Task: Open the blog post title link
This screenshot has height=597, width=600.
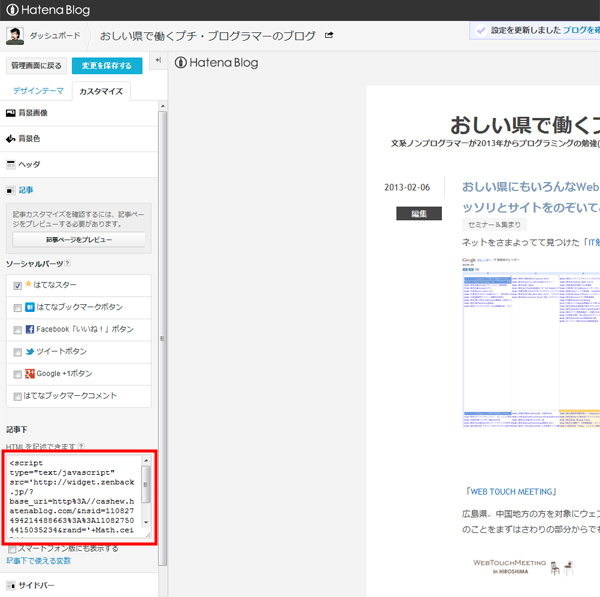Action: [x=531, y=197]
